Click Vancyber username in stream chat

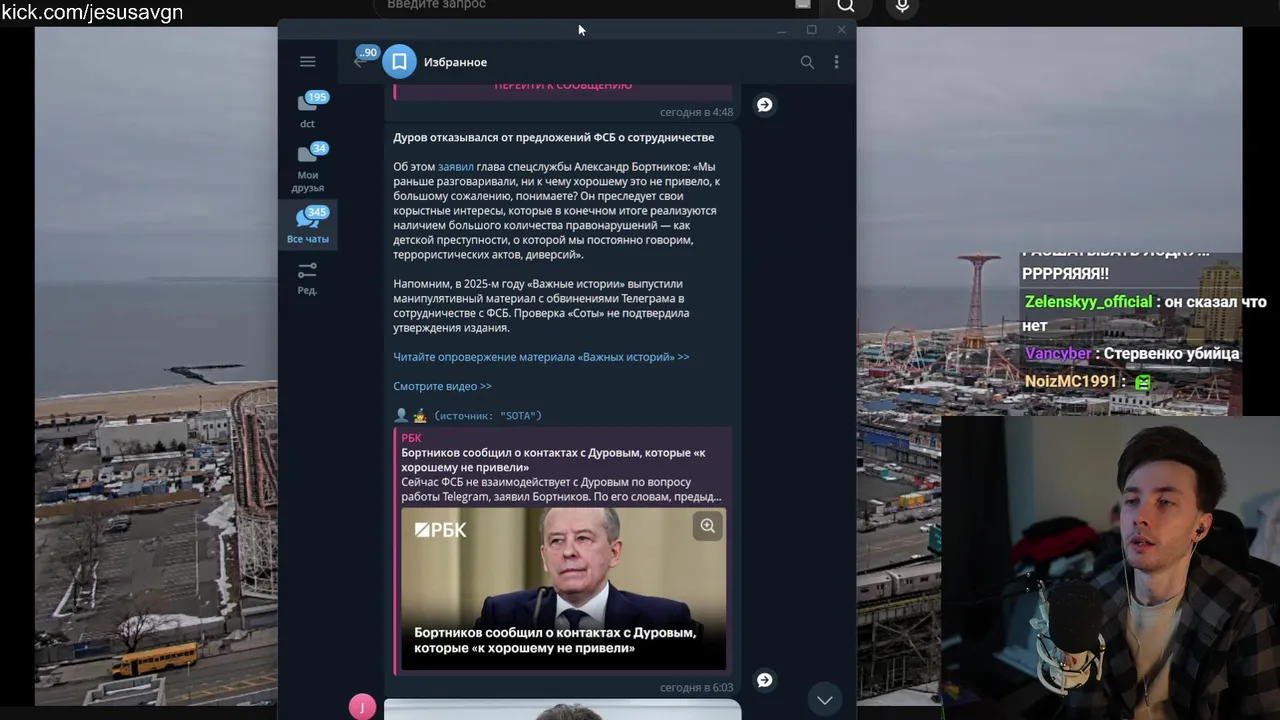click(x=1058, y=353)
